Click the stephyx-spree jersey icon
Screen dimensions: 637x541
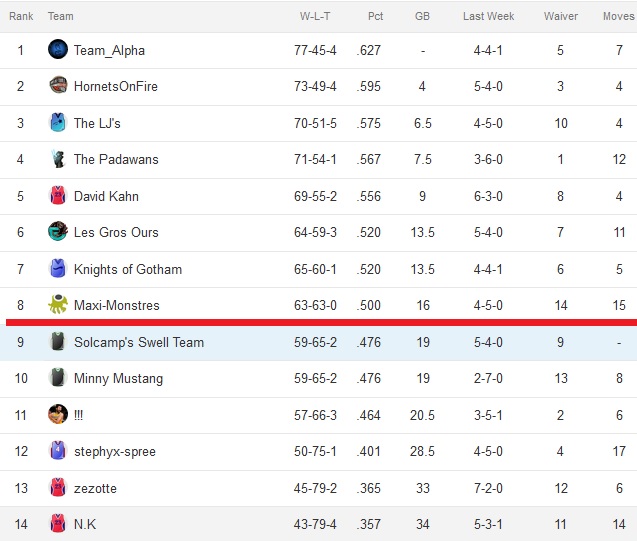point(58,450)
